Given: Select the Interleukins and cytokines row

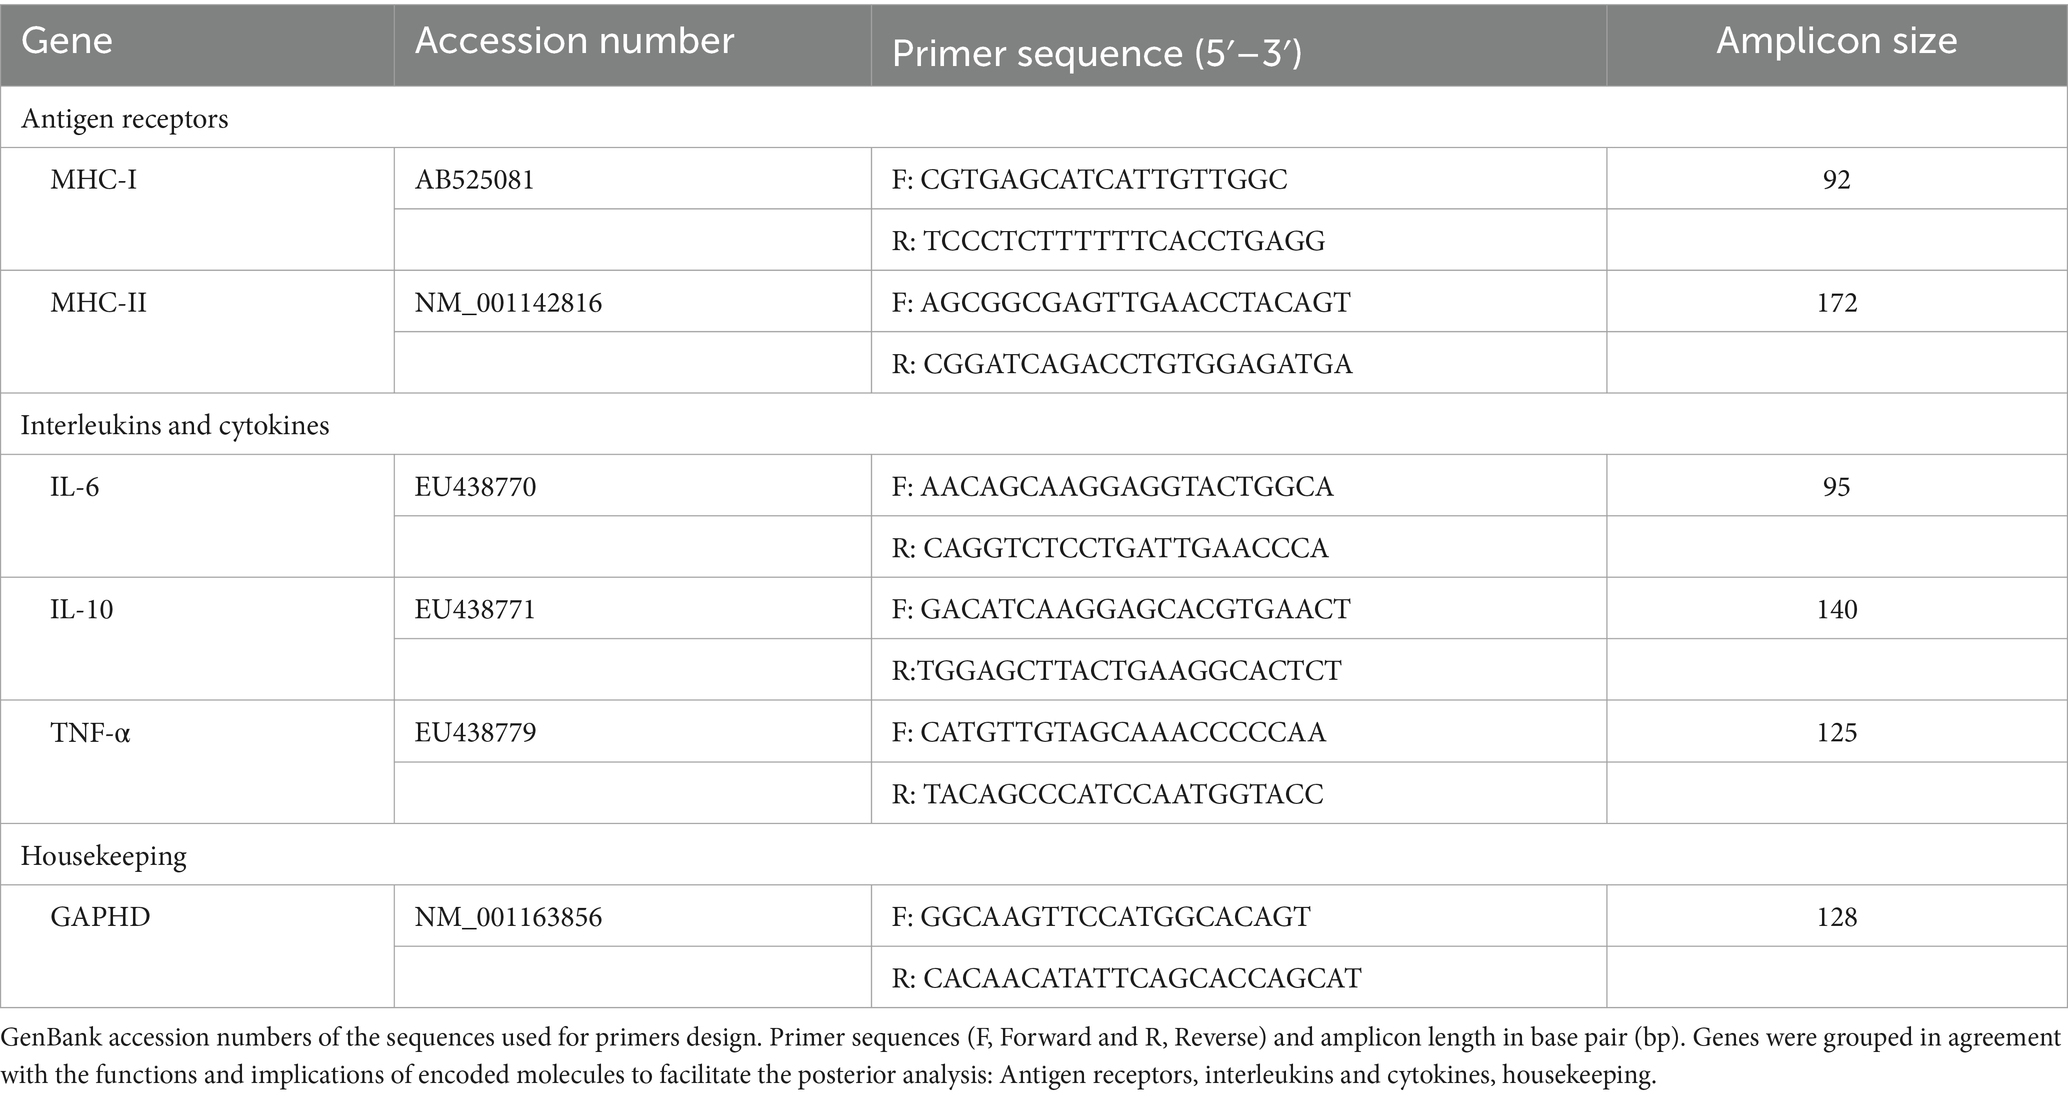Looking at the screenshot, I should coord(1034,425).
